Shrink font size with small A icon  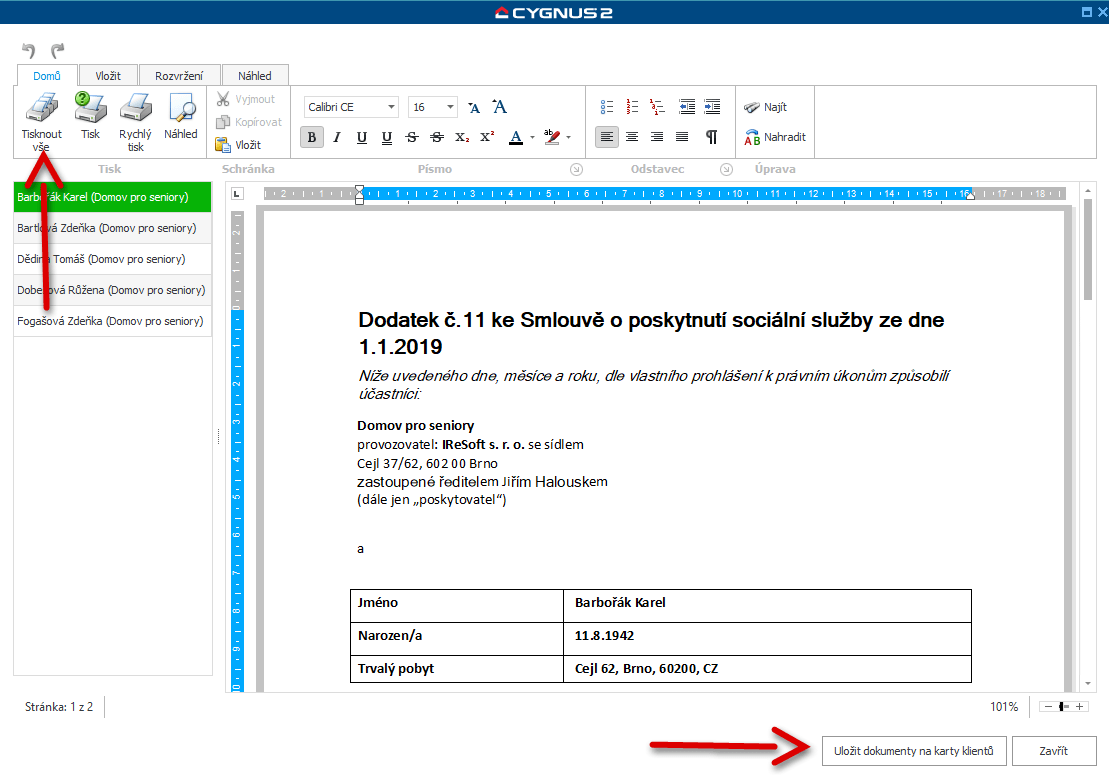coord(474,108)
